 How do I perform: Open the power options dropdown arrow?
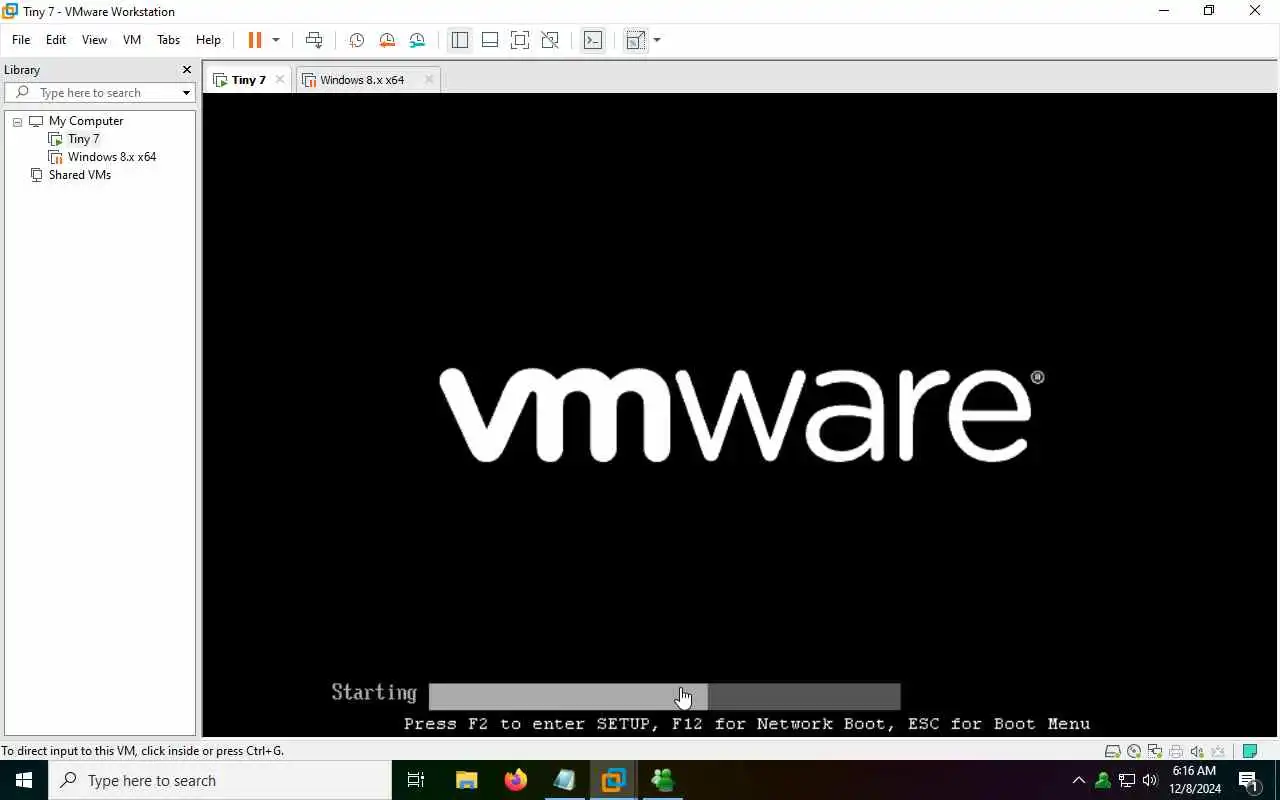tap(276, 40)
